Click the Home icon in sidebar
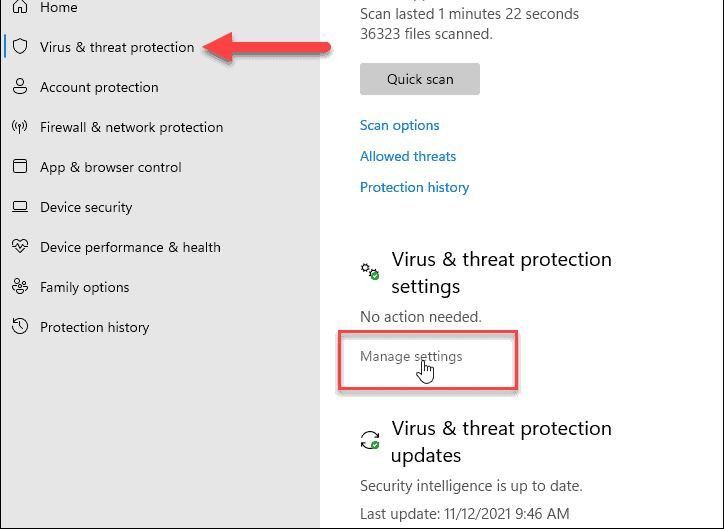 [x=20, y=7]
